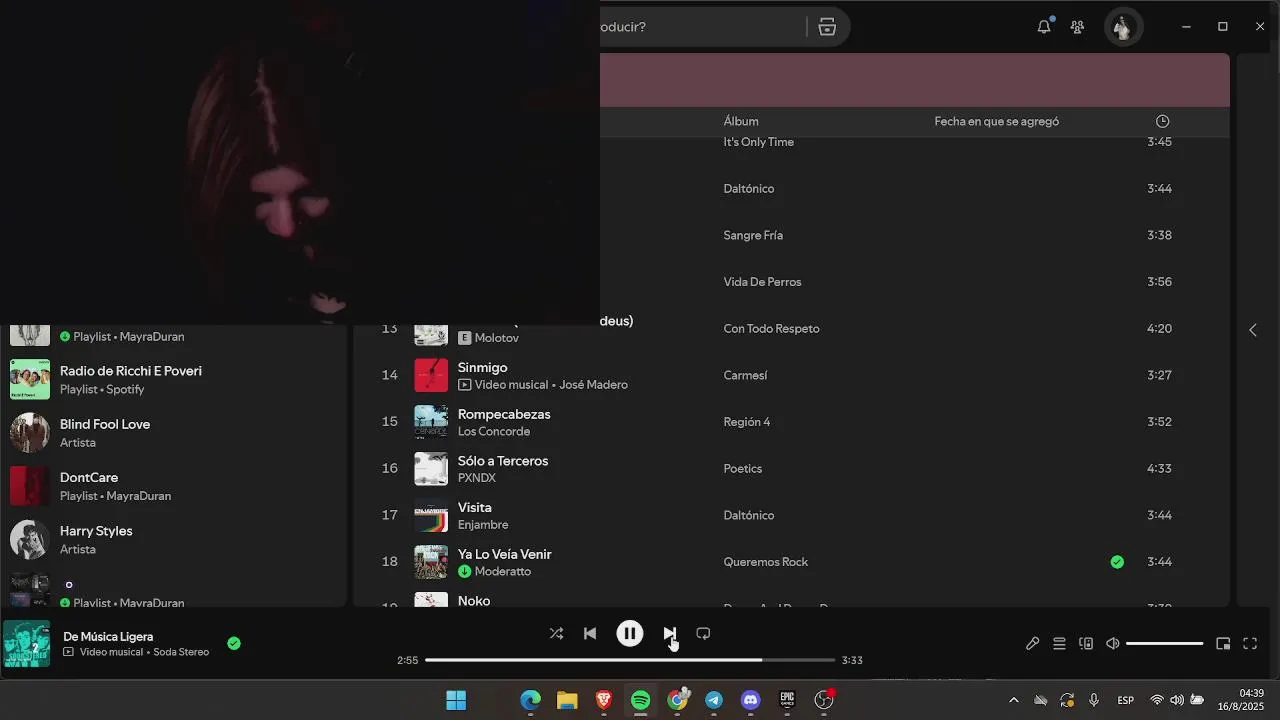Select the Visita track title
The width and height of the screenshot is (1280, 720).
click(475, 507)
